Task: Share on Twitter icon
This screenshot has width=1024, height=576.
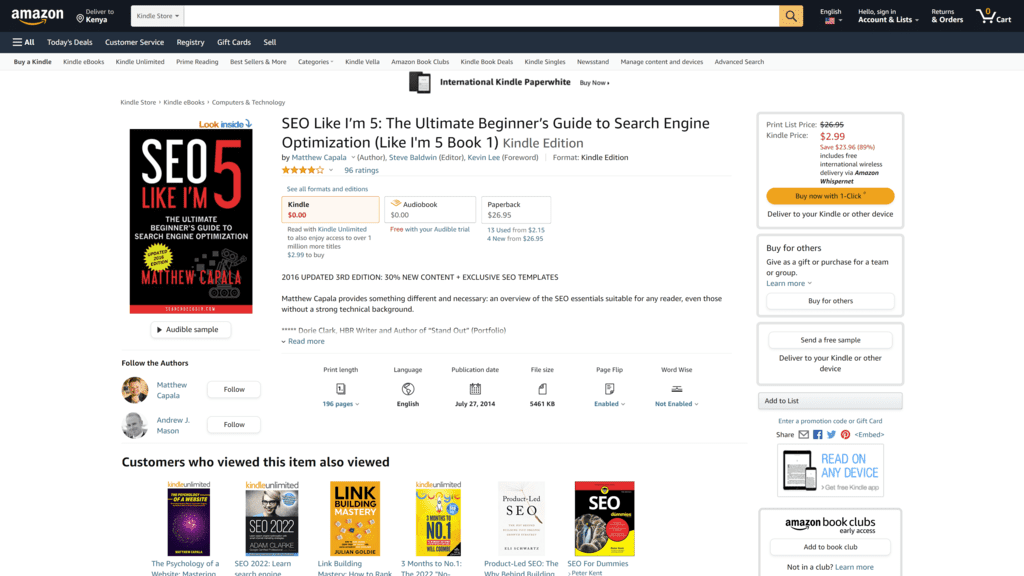Action: [831, 434]
